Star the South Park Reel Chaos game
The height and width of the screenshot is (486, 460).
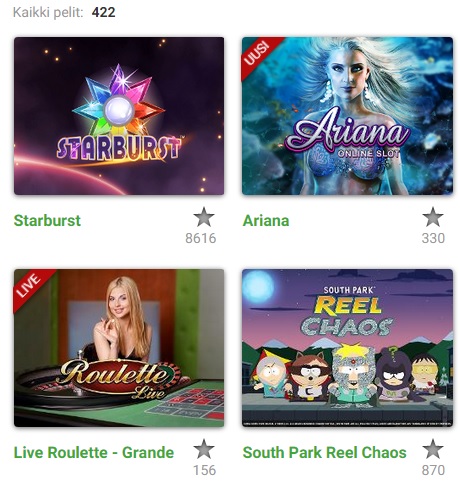(x=433, y=449)
